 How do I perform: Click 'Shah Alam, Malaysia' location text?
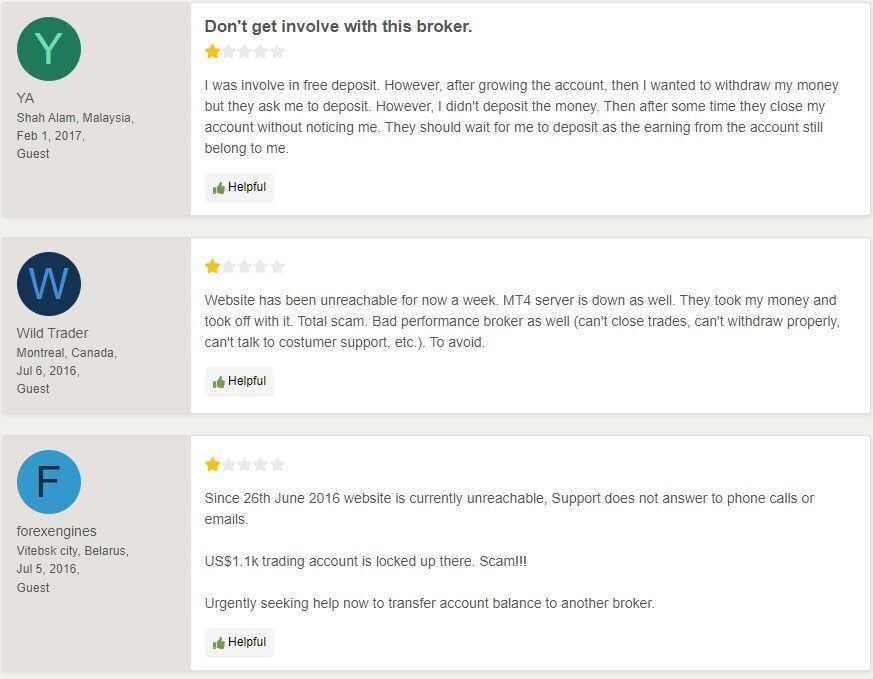75,118
